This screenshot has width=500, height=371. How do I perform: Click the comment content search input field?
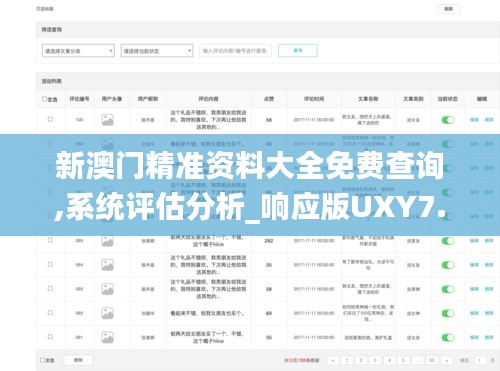pyautogui.click(x=235, y=51)
